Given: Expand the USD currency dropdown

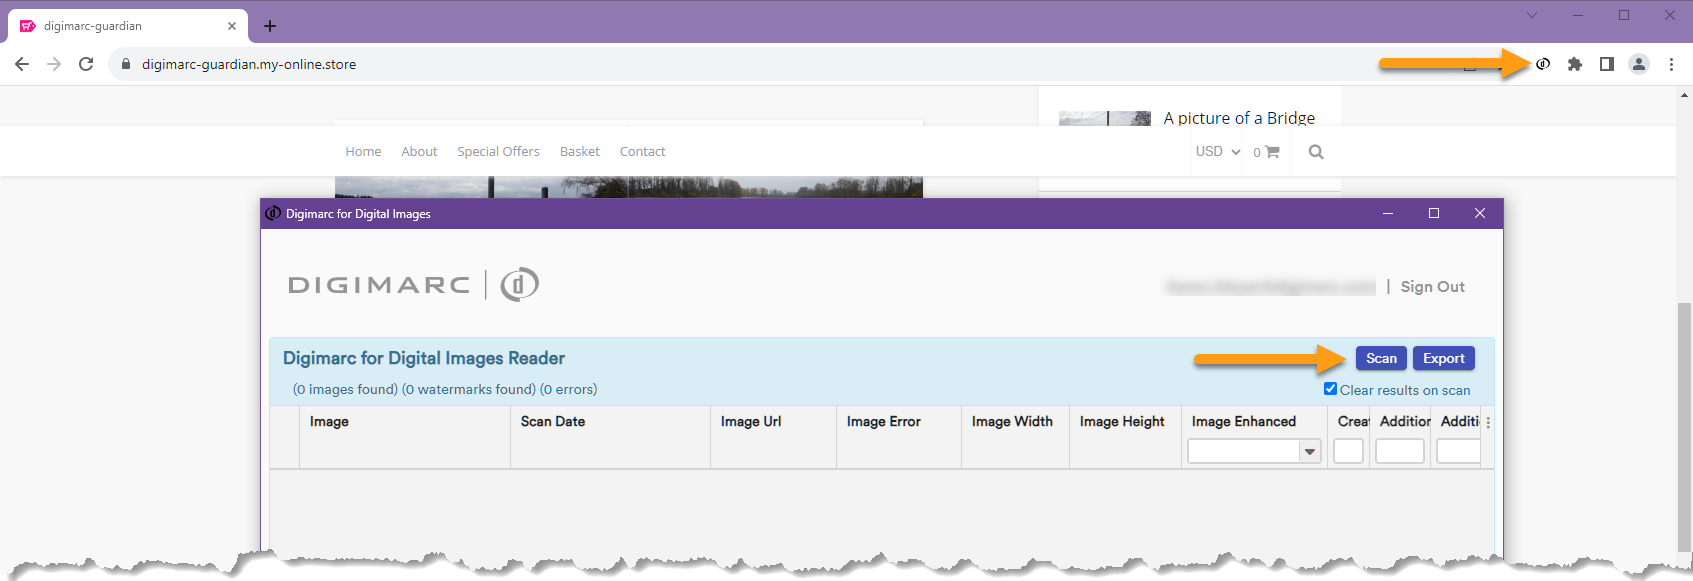Looking at the screenshot, I should click(x=1218, y=151).
